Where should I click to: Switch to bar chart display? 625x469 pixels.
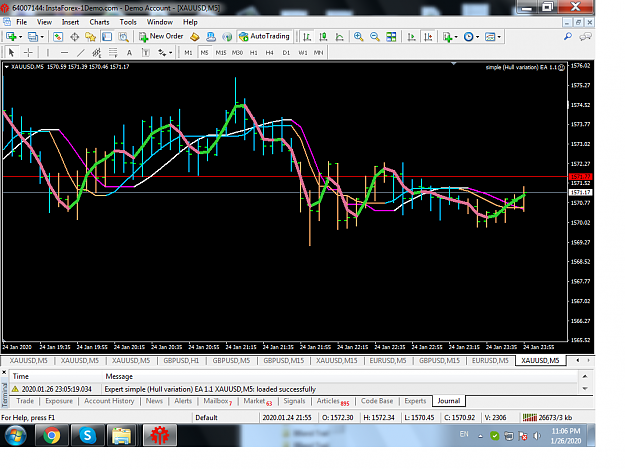(x=307, y=37)
